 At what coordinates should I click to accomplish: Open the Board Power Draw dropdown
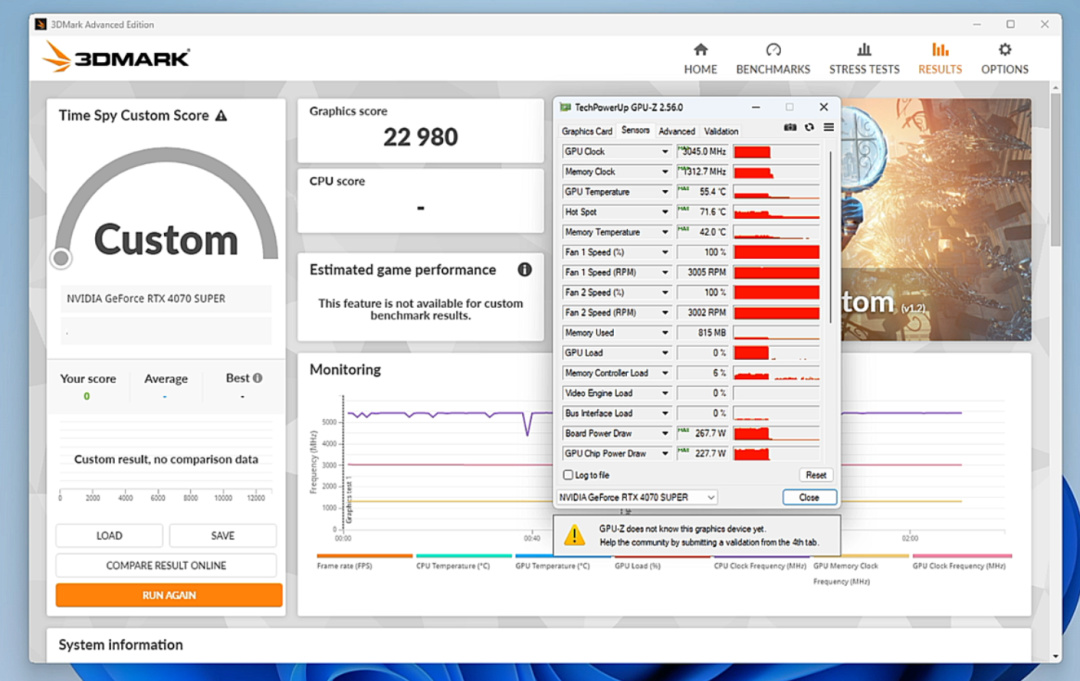(665, 433)
